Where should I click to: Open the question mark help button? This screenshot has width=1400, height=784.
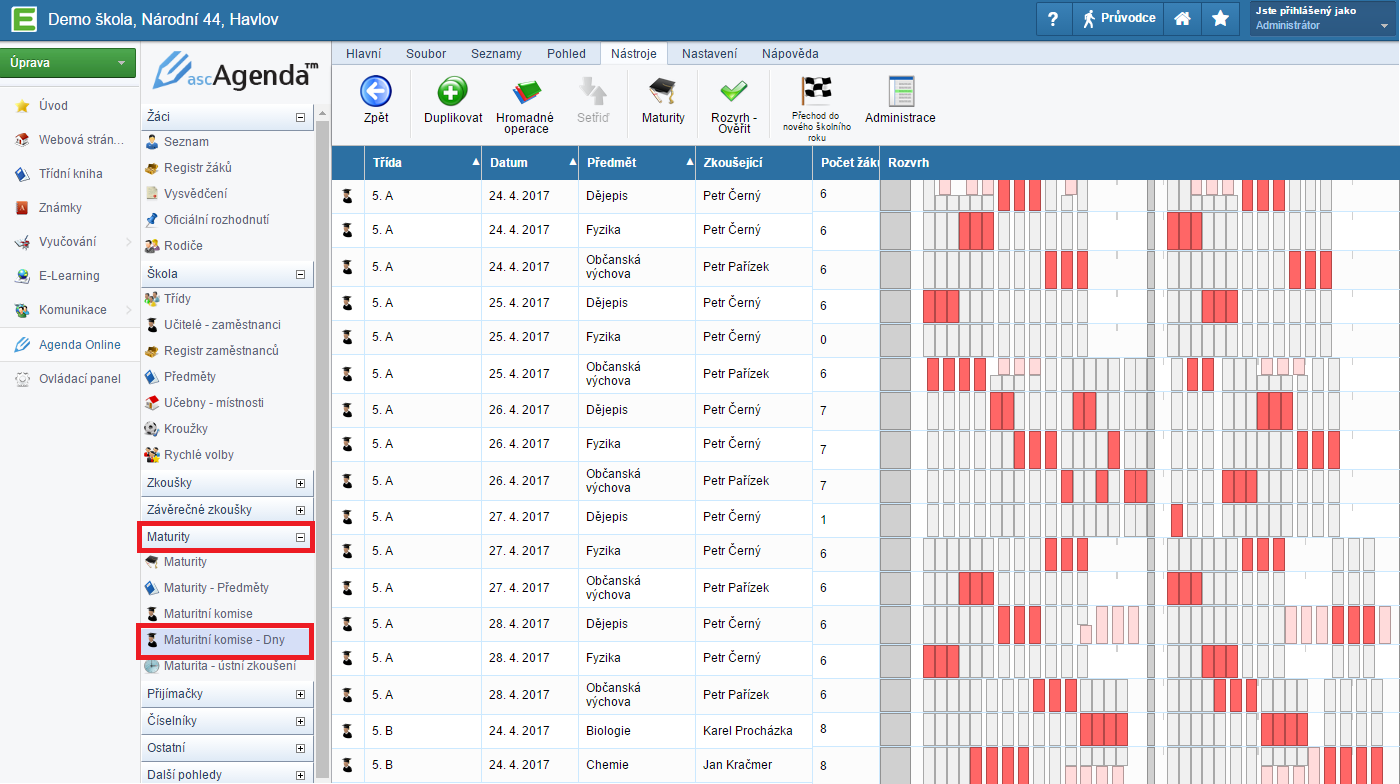(x=1052, y=19)
